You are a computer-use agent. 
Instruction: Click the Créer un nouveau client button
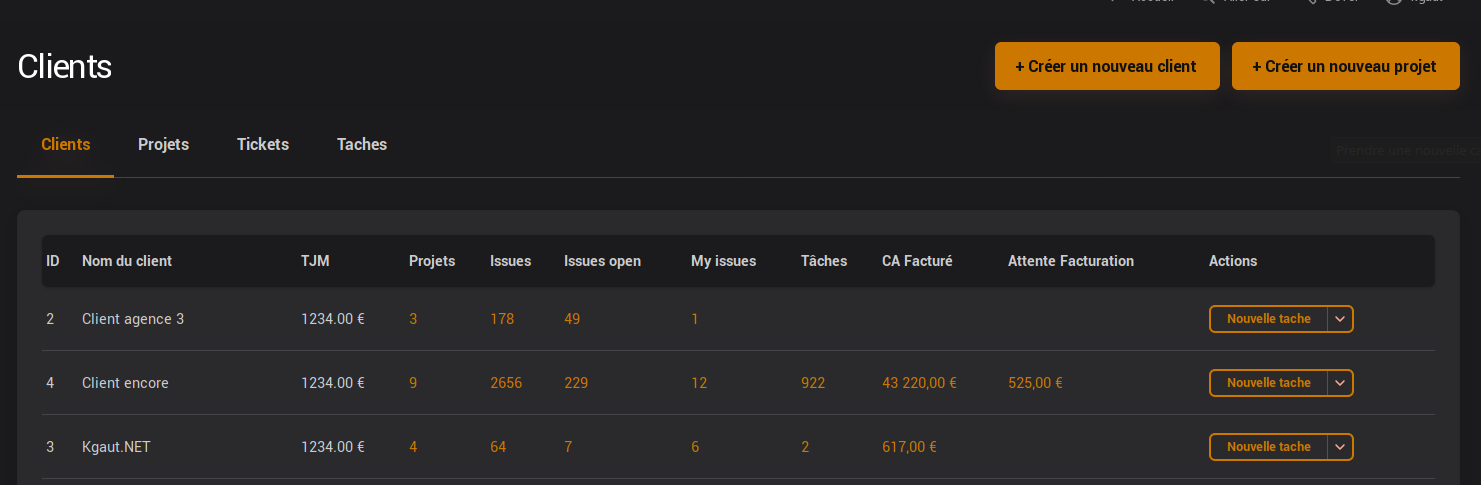1106,67
